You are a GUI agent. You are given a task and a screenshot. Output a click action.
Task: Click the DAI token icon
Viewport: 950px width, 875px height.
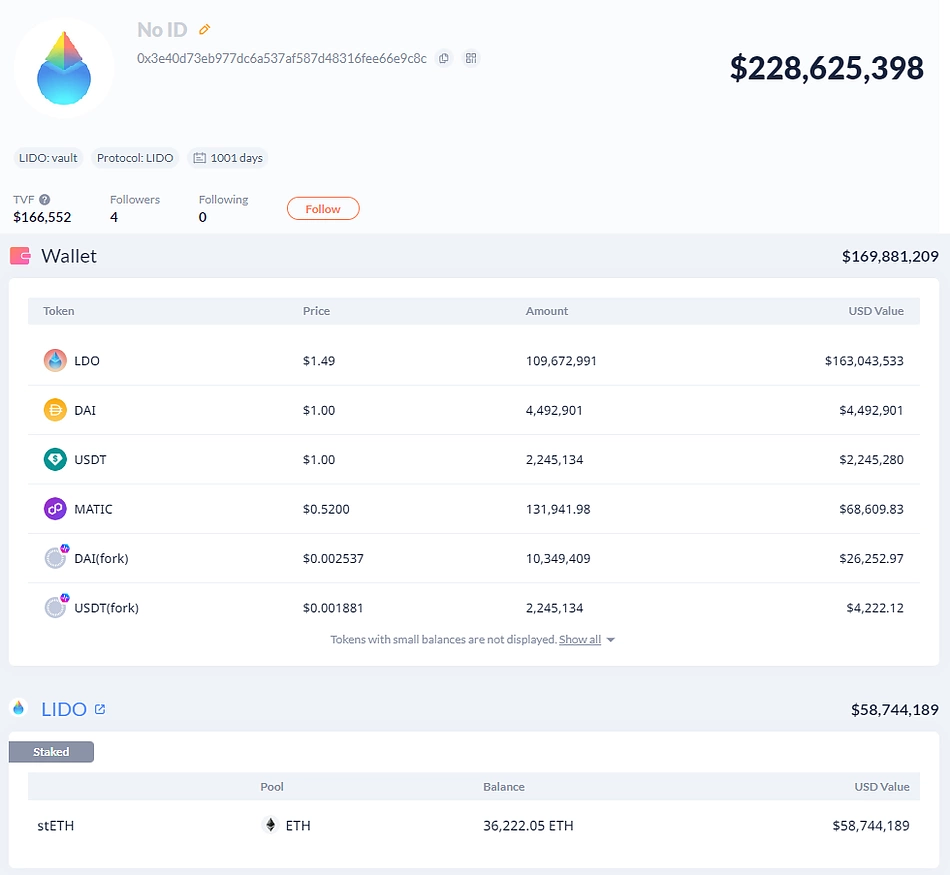coord(55,410)
